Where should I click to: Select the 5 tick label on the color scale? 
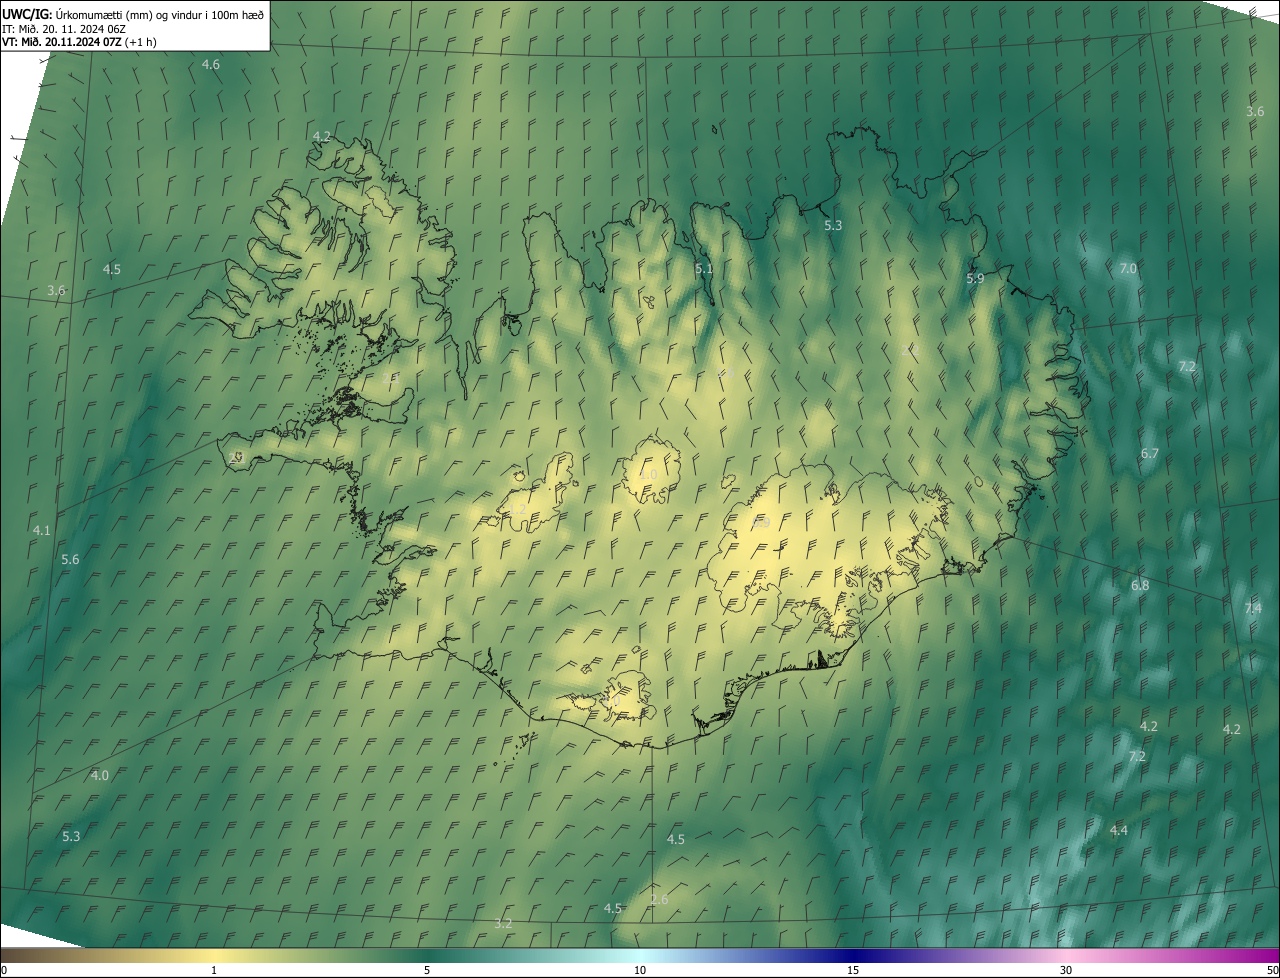[427, 971]
